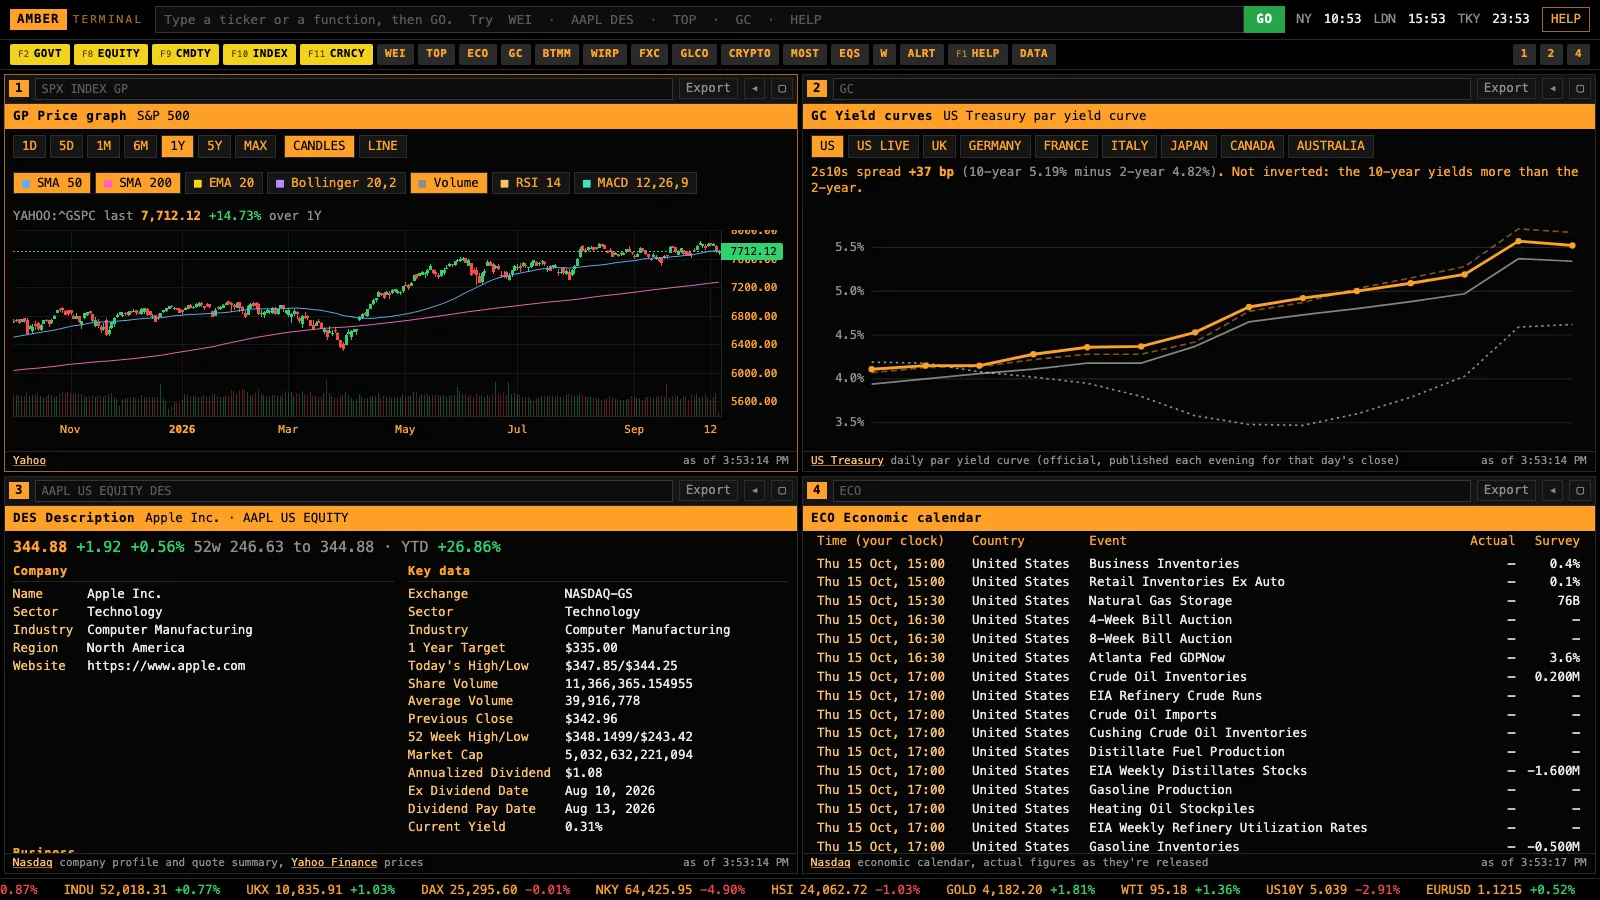This screenshot has height=900, width=1600.
Task: Export the economic calendar panel 4
Action: click(x=1506, y=490)
